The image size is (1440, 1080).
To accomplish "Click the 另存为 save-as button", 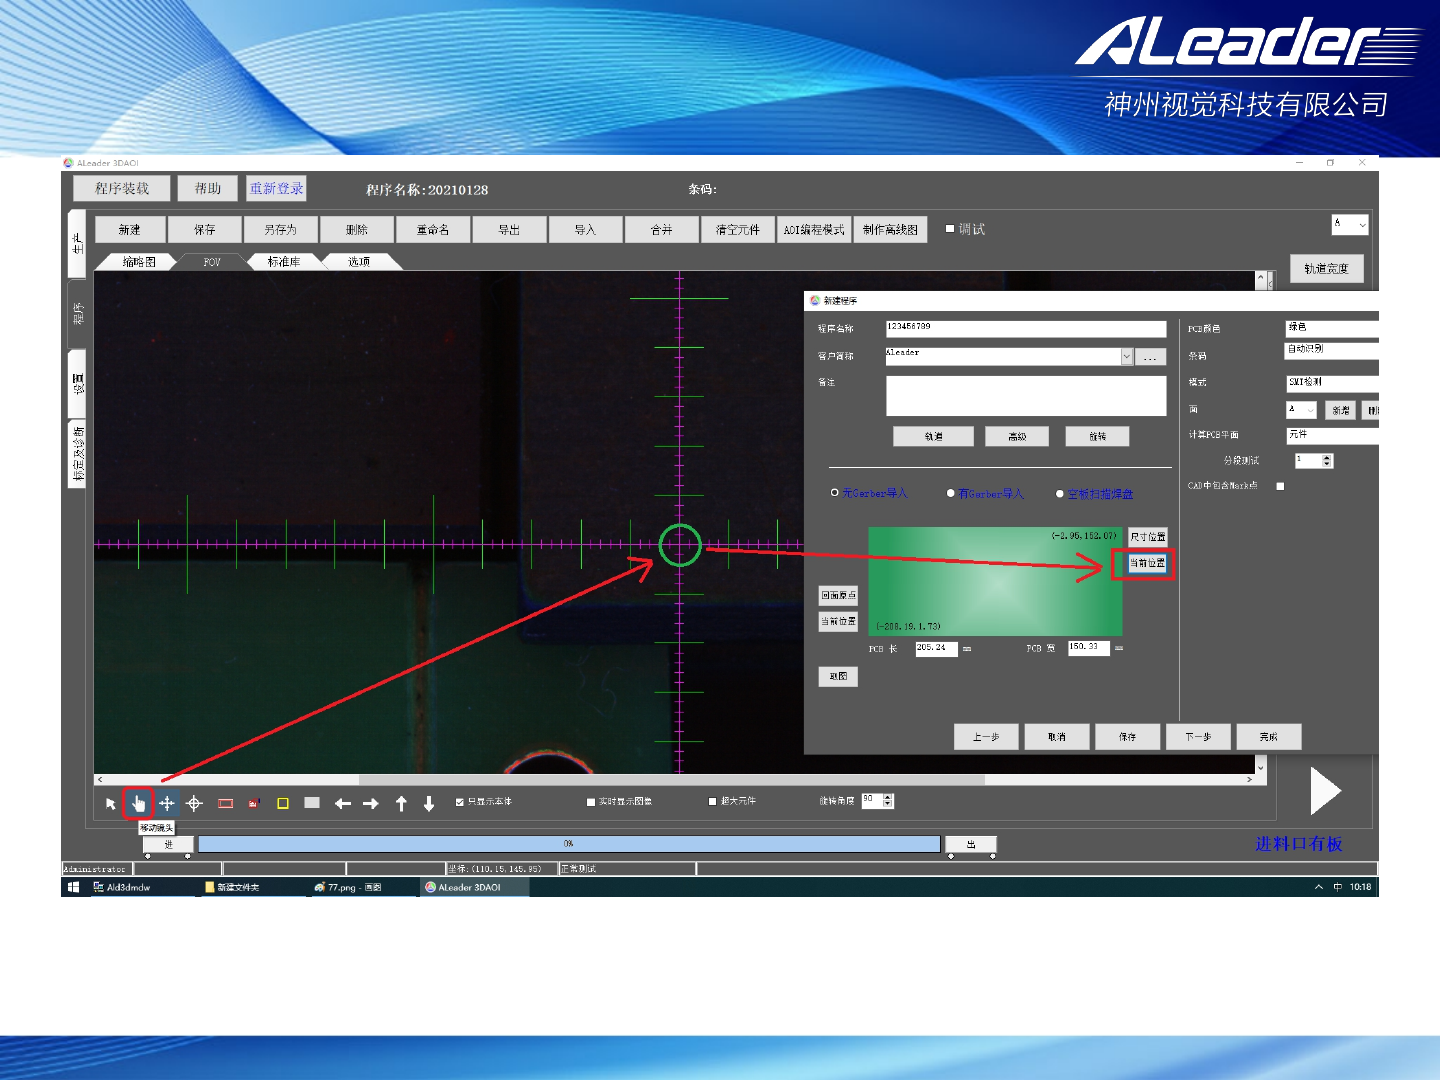I will [281, 230].
